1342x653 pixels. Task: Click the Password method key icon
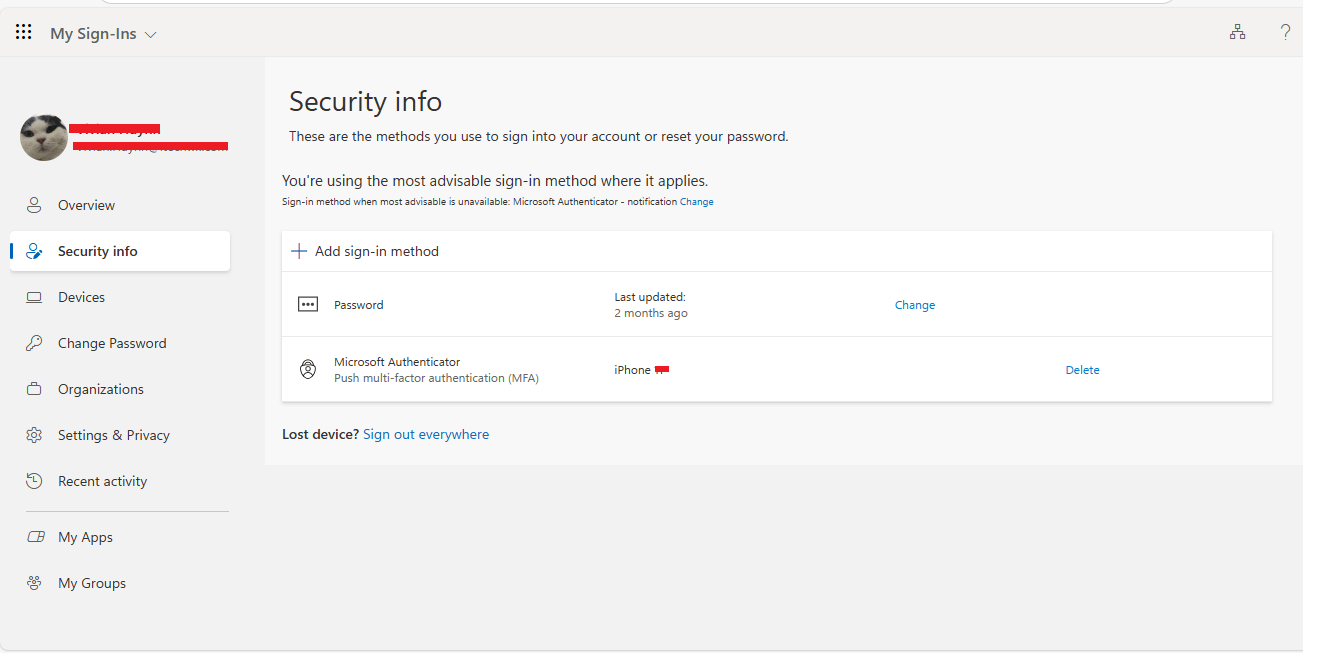click(307, 304)
